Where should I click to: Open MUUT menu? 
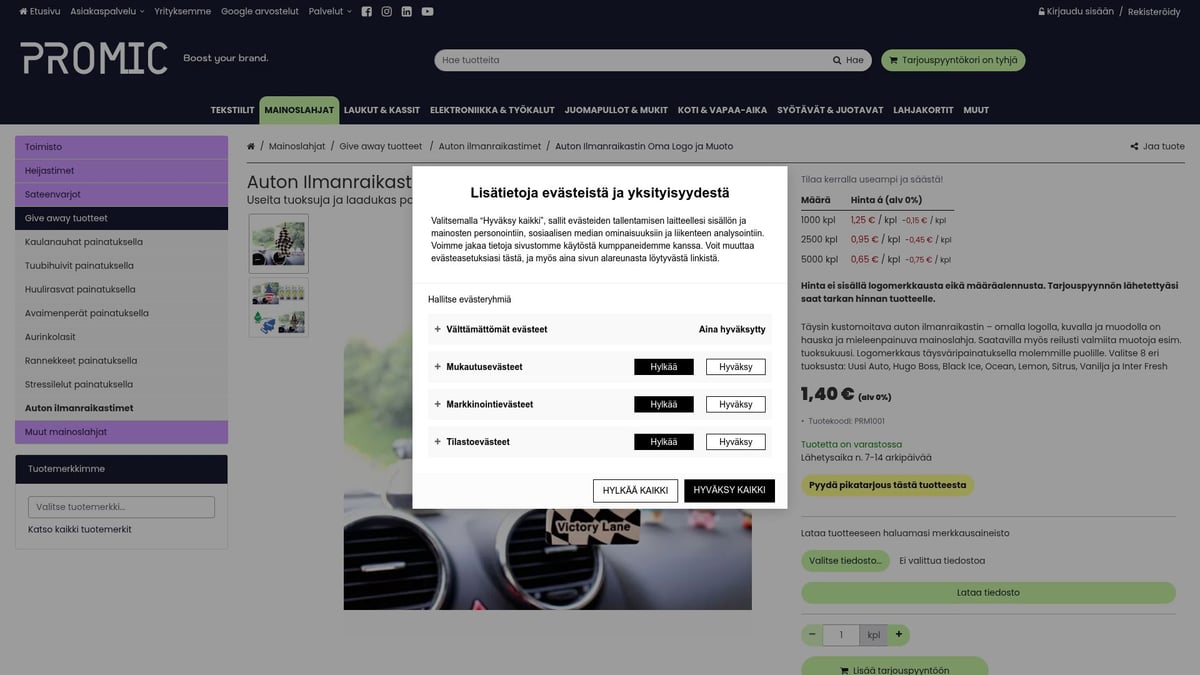coord(976,110)
